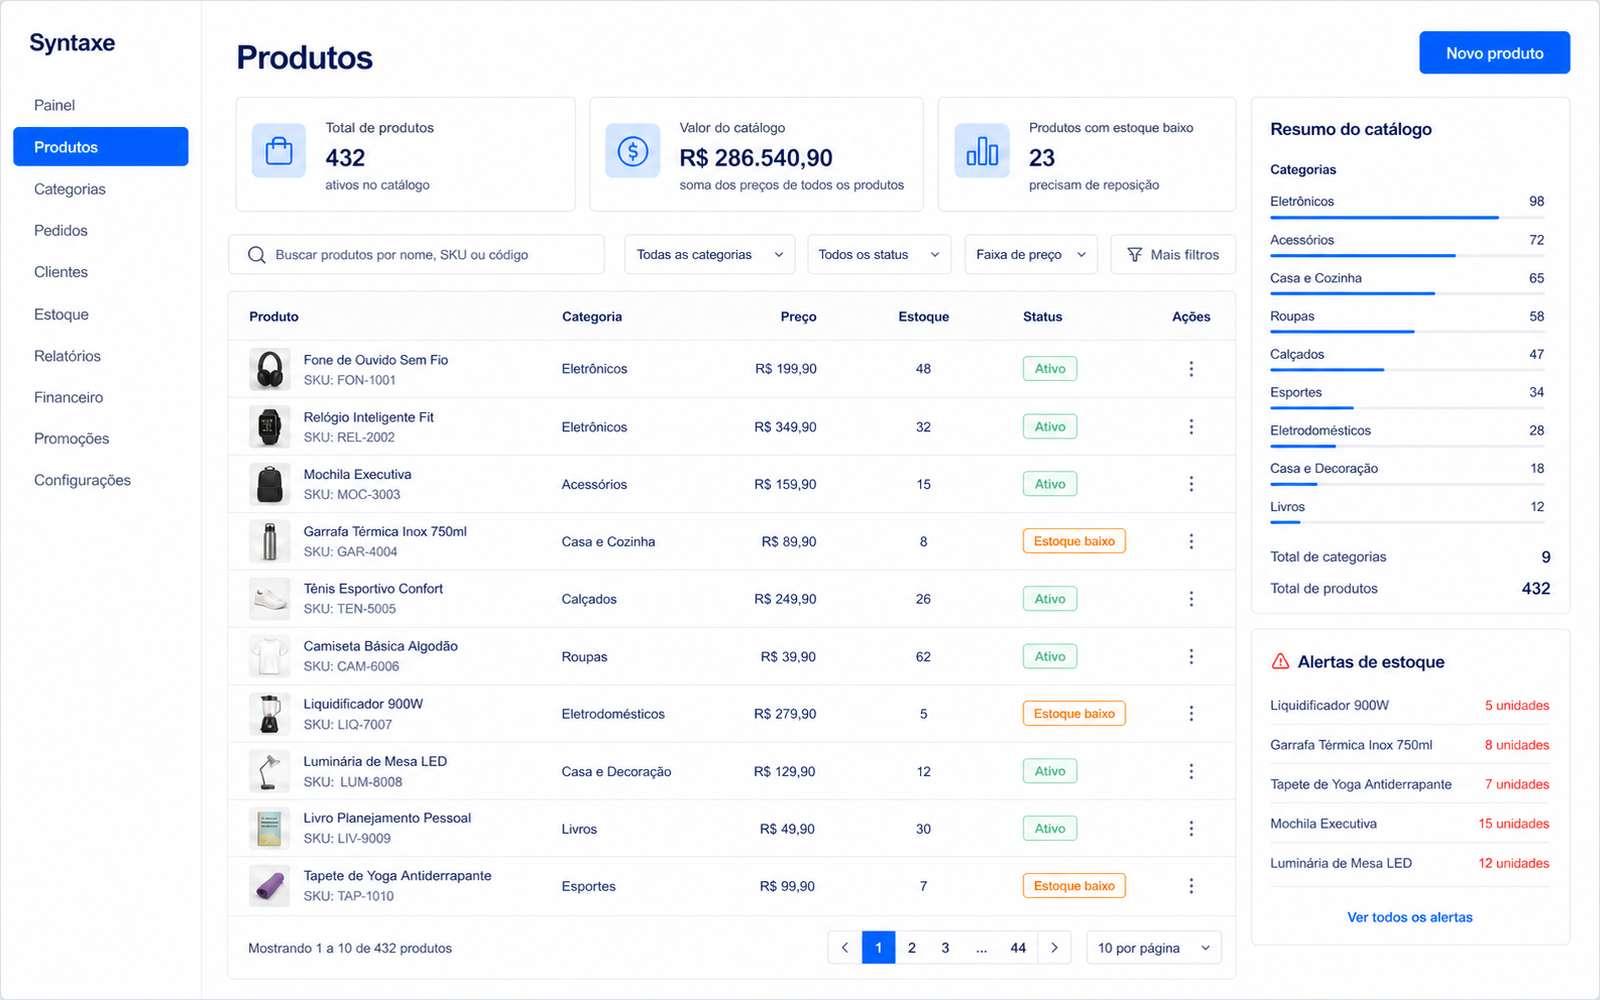Navigate to Relatórios in the sidebar
This screenshot has height=1000, width=1600.
coord(67,356)
